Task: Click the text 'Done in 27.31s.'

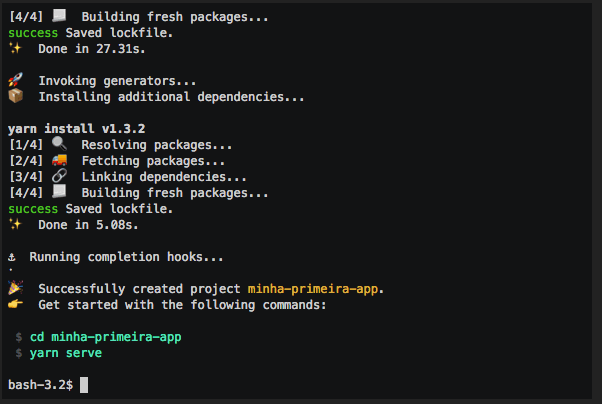Action: pos(92,49)
